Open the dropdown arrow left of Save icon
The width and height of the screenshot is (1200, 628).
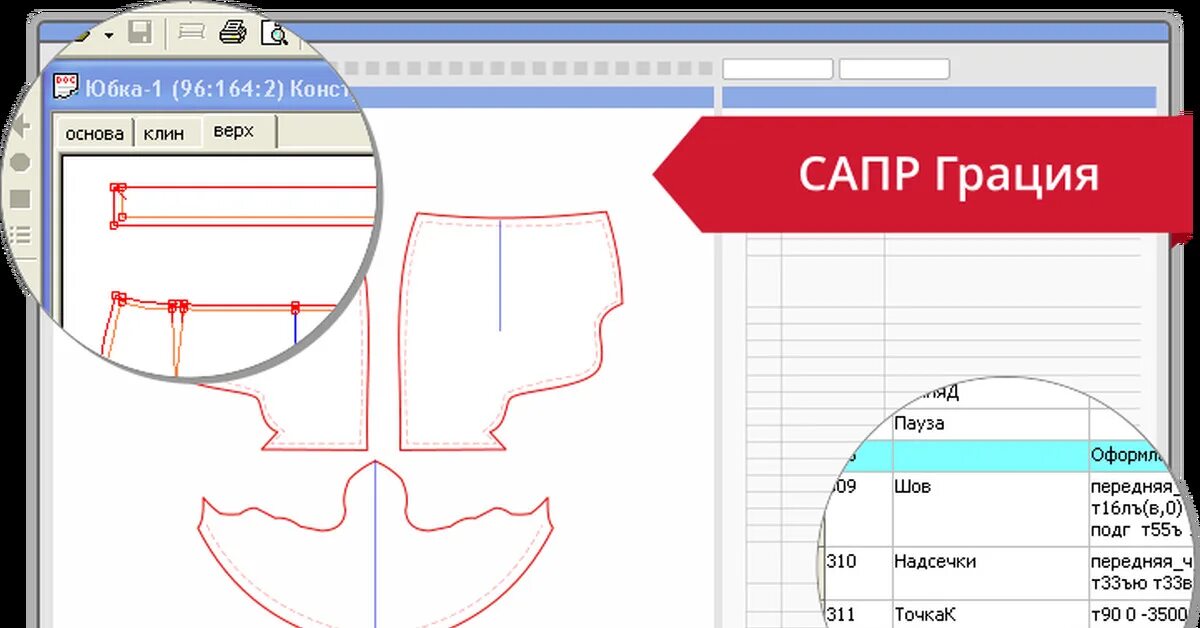tap(108, 35)
